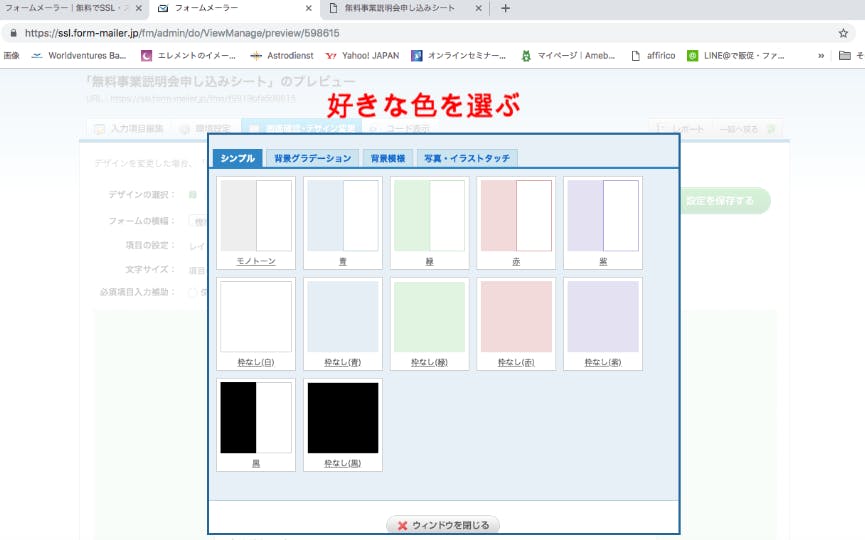
Task: Pick the 枠なし(緑) color swatch
Action: tap(429, 317)
